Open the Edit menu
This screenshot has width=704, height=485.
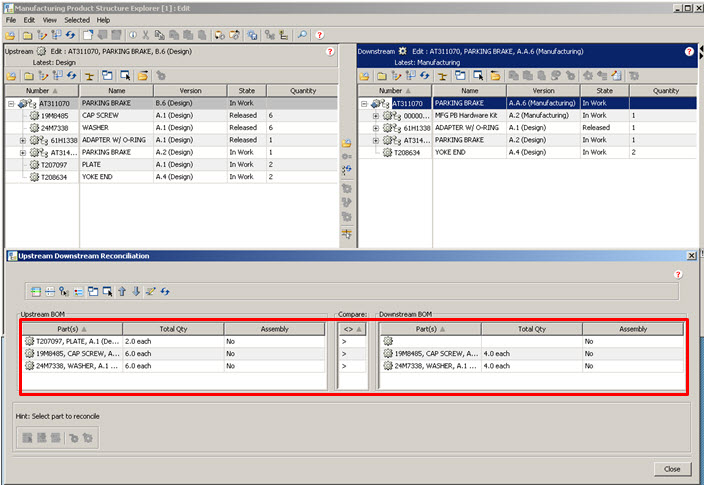point(29,20)
